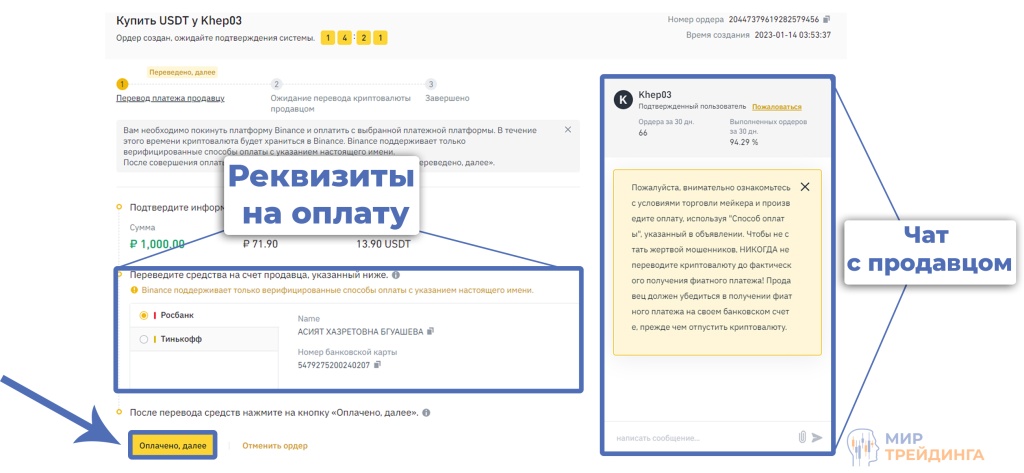Copy the order number
Viewport: 1024px width, 473px height.
827,20
